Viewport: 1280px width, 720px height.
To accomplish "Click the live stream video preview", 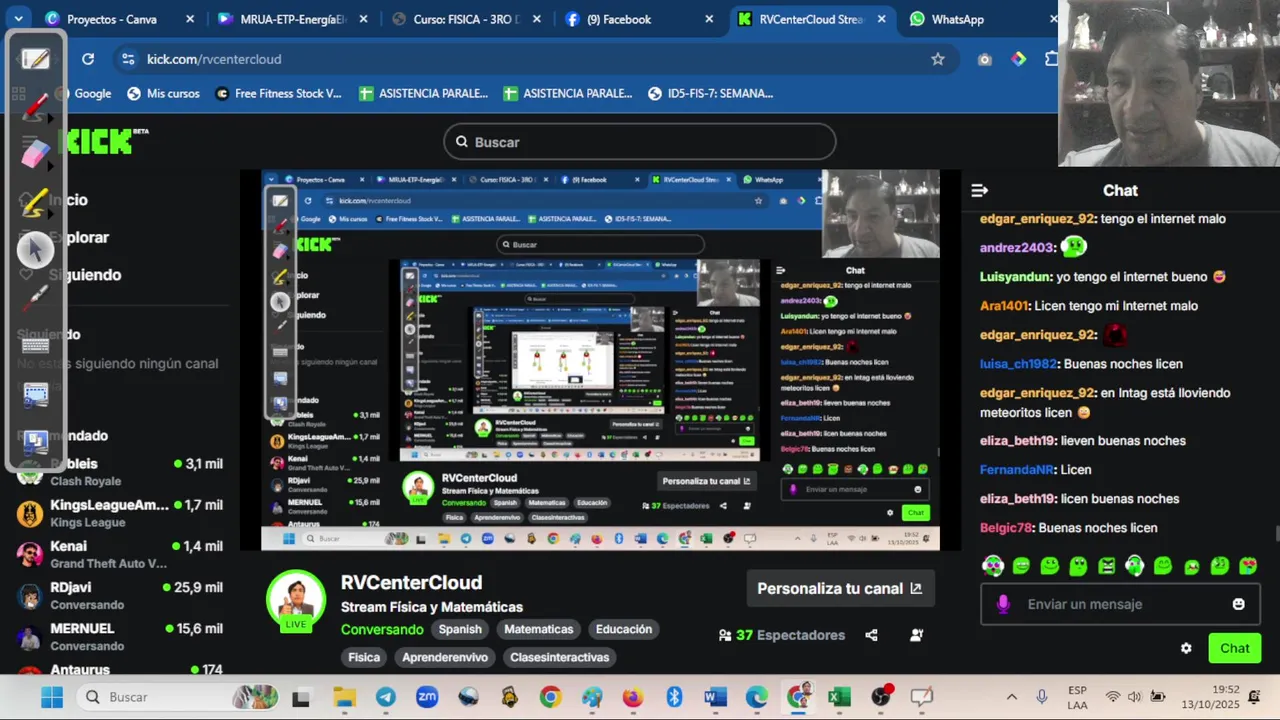I will [x=600, y=360].
